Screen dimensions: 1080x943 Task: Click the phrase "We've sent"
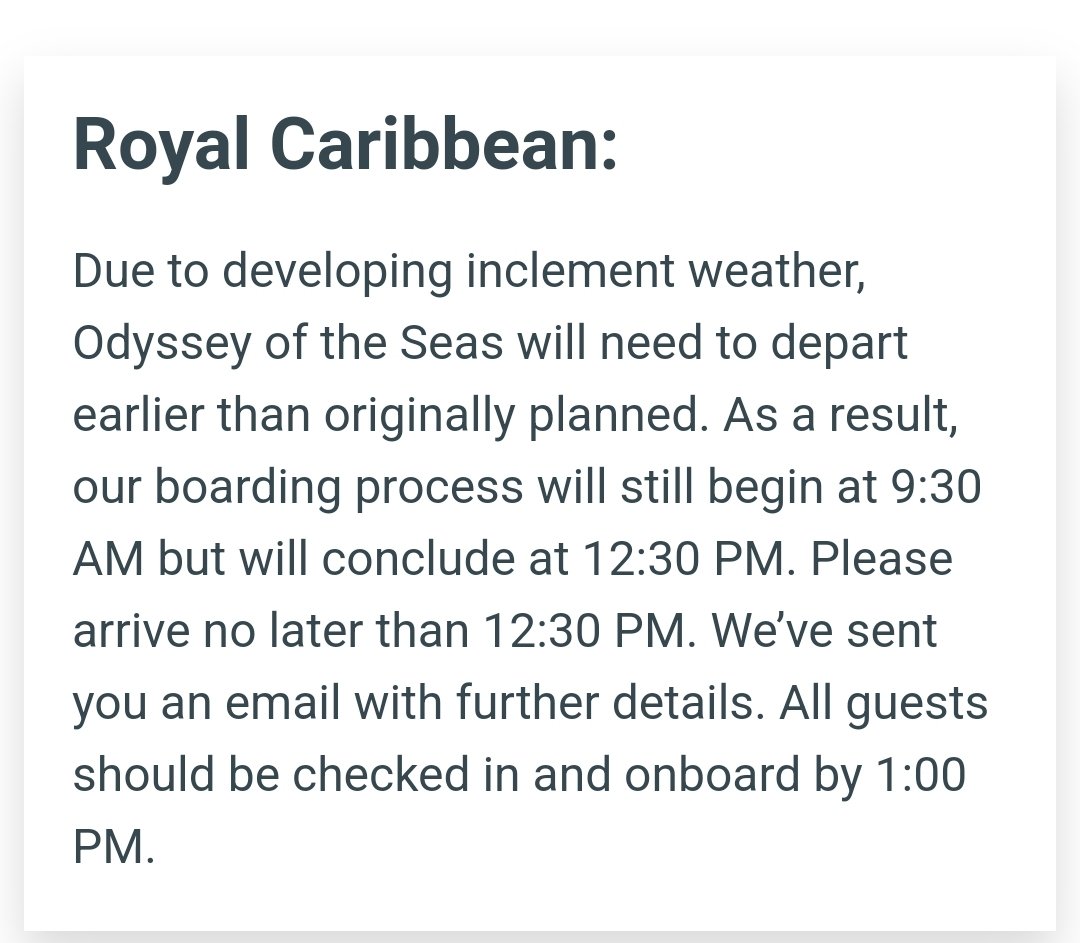(824, 631)
